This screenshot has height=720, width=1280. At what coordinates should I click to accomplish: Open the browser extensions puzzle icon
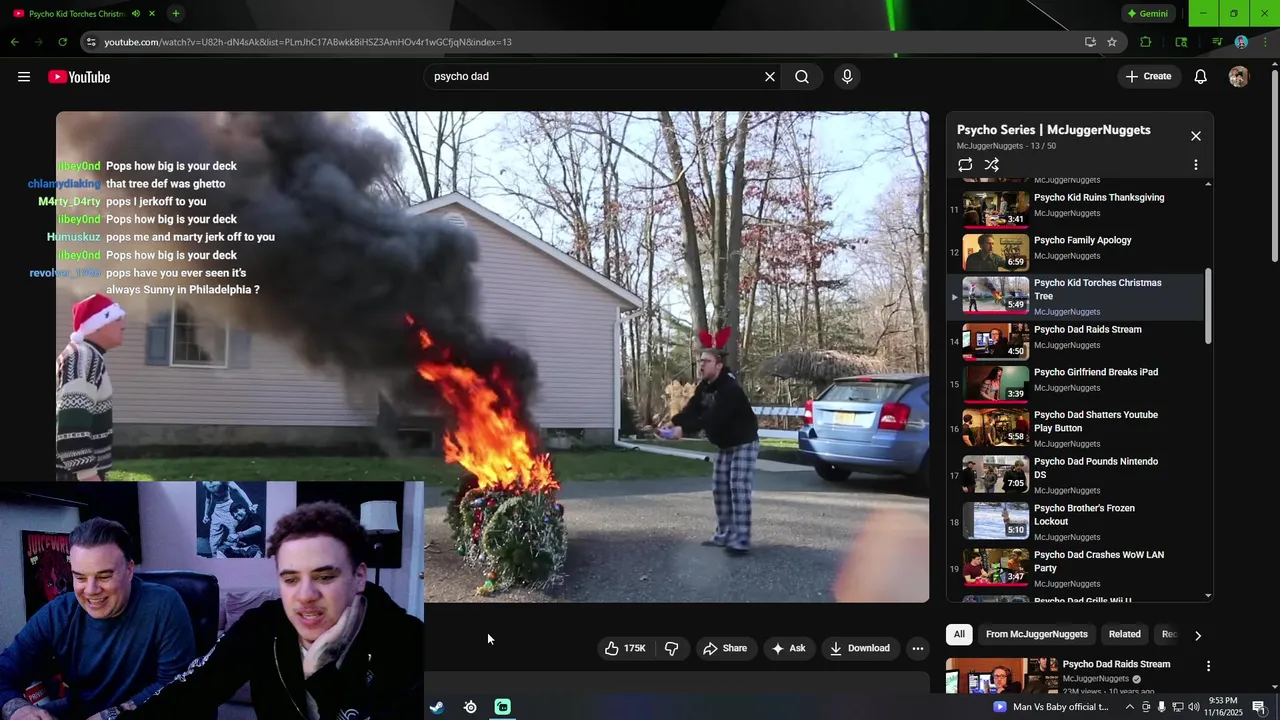[x=1146, y=42]
